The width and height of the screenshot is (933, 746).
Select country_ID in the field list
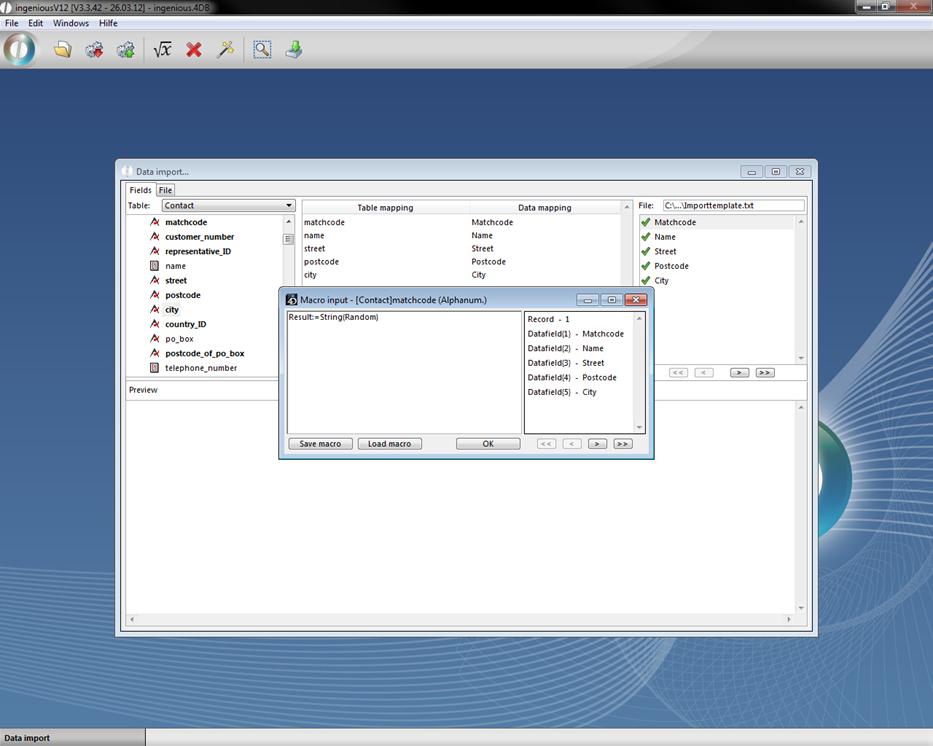tap(185, 324)
